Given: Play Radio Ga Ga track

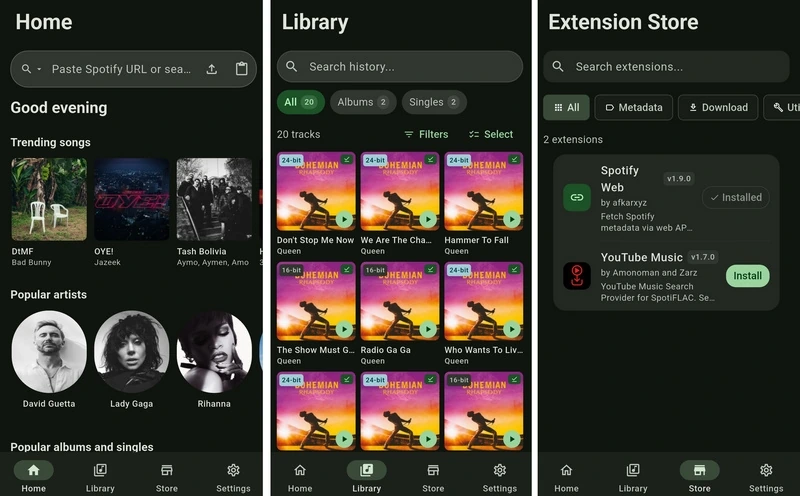Looking at the screenshot, I should click(x=428, y=329).
